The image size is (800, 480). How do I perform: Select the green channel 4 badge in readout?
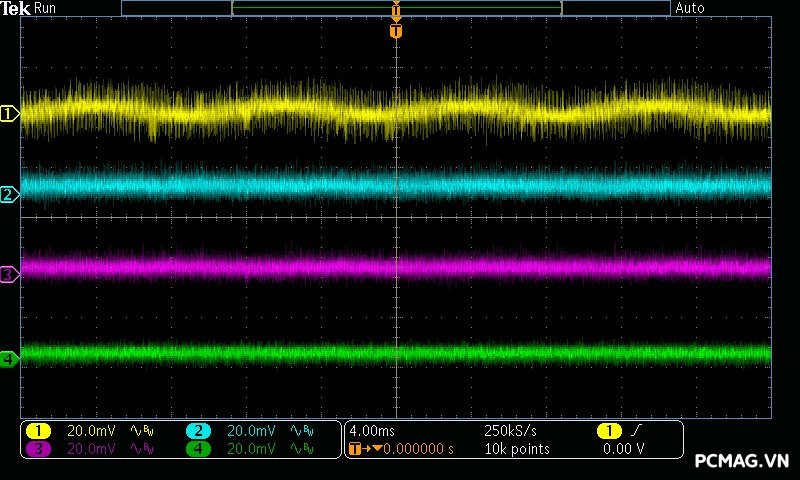coord(199,449)
